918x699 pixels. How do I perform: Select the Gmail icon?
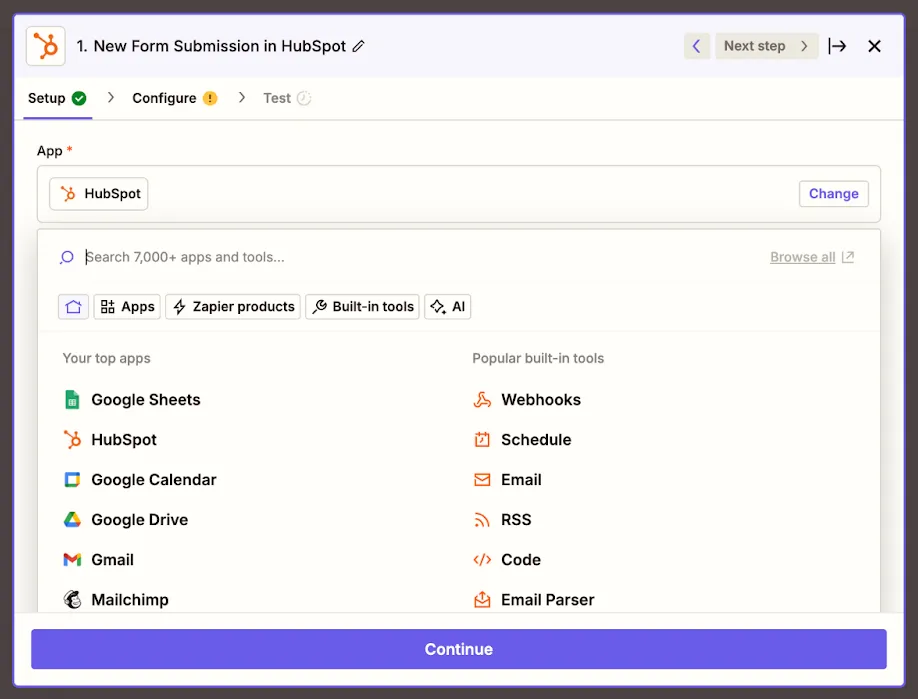72,560
